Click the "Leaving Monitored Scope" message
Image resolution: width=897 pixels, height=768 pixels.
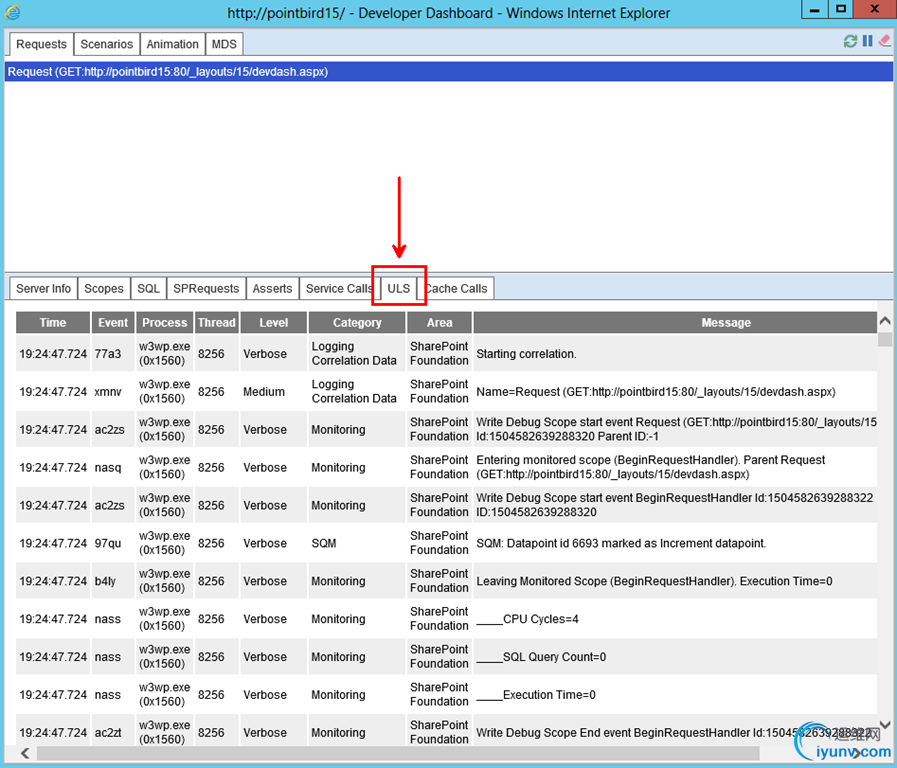pyautogui.click(x=654, y=581)
